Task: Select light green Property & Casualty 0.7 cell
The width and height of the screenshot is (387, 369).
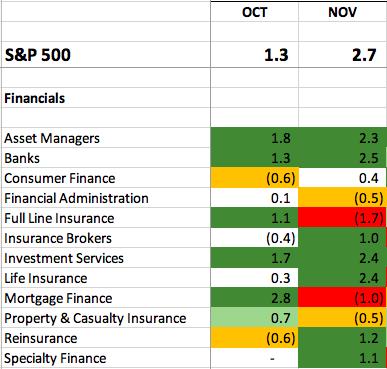Action: tap(254, 318)
